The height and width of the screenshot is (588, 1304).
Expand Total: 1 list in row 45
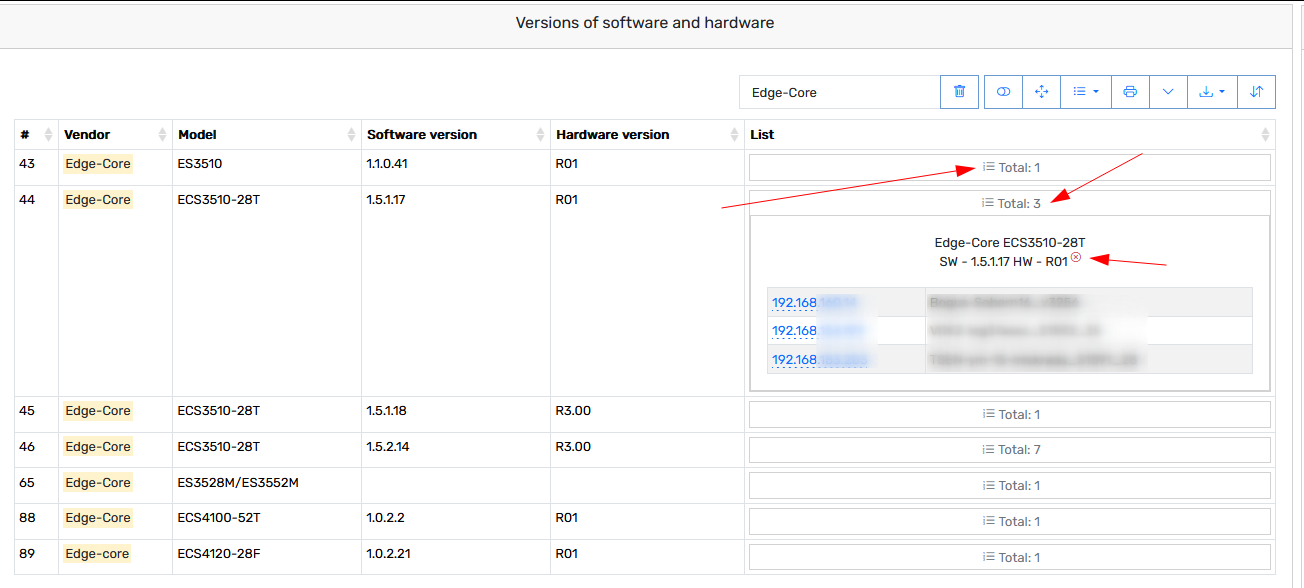pos(1010,415)
